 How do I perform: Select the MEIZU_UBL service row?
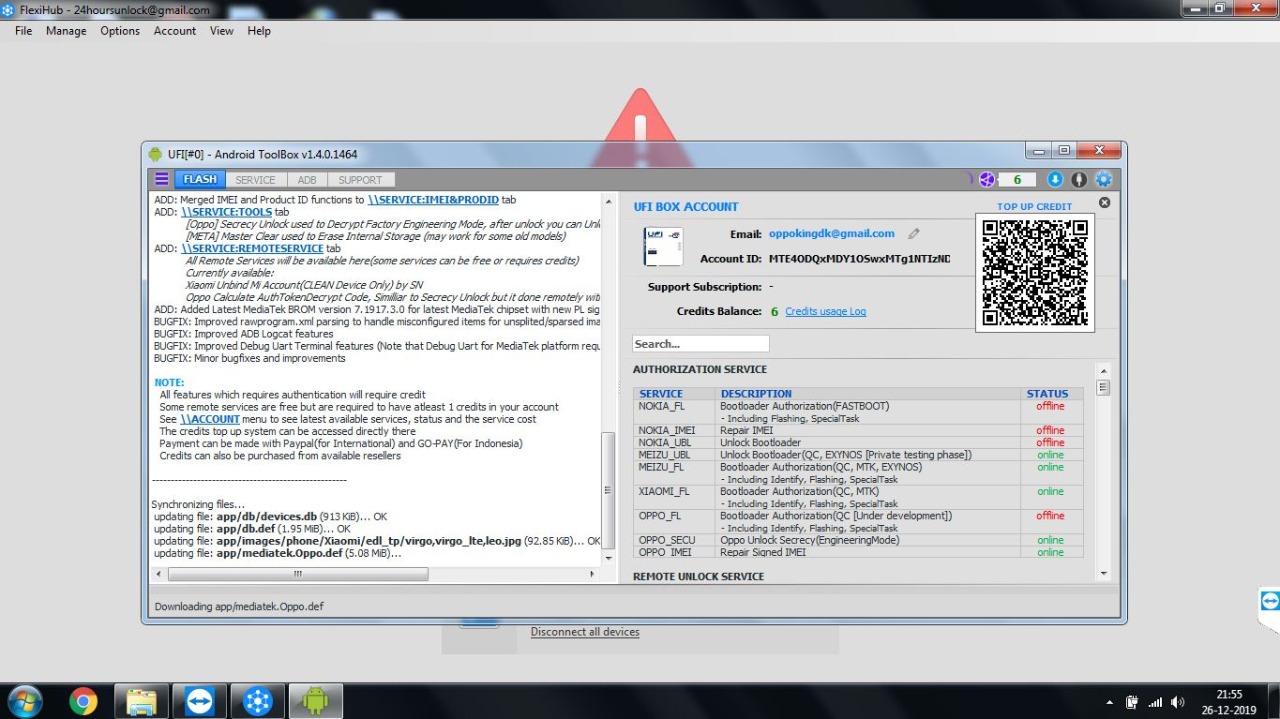(x=859, y=454)
